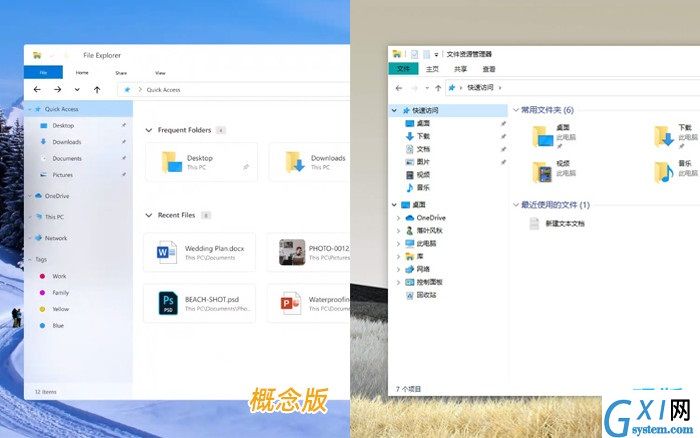This screenshot has width=700, height=438.
Task: Select the Pictures icon in the concept sidebar
Action: 43,175
